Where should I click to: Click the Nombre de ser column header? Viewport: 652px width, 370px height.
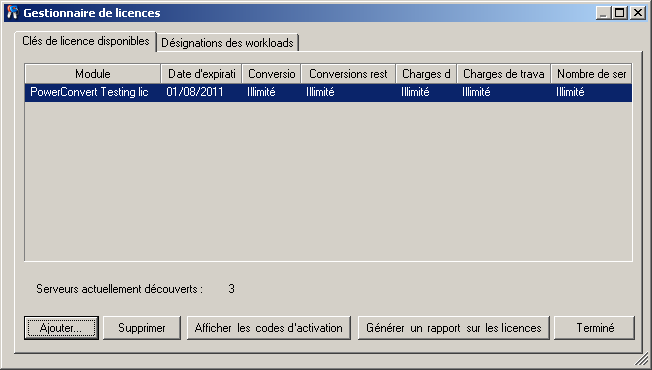pos(591,74)
